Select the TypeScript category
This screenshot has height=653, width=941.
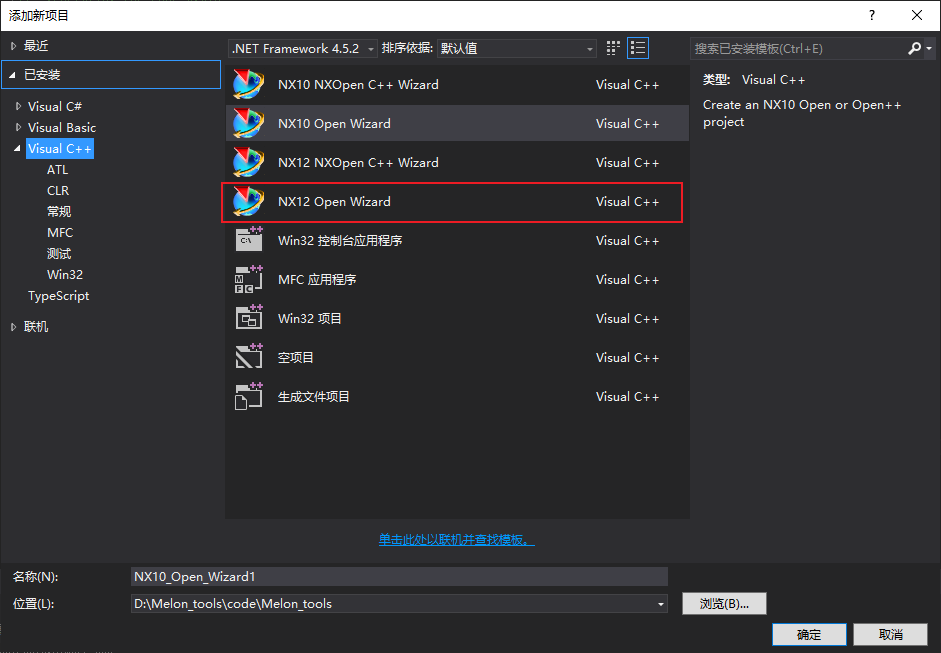point(58,296)
